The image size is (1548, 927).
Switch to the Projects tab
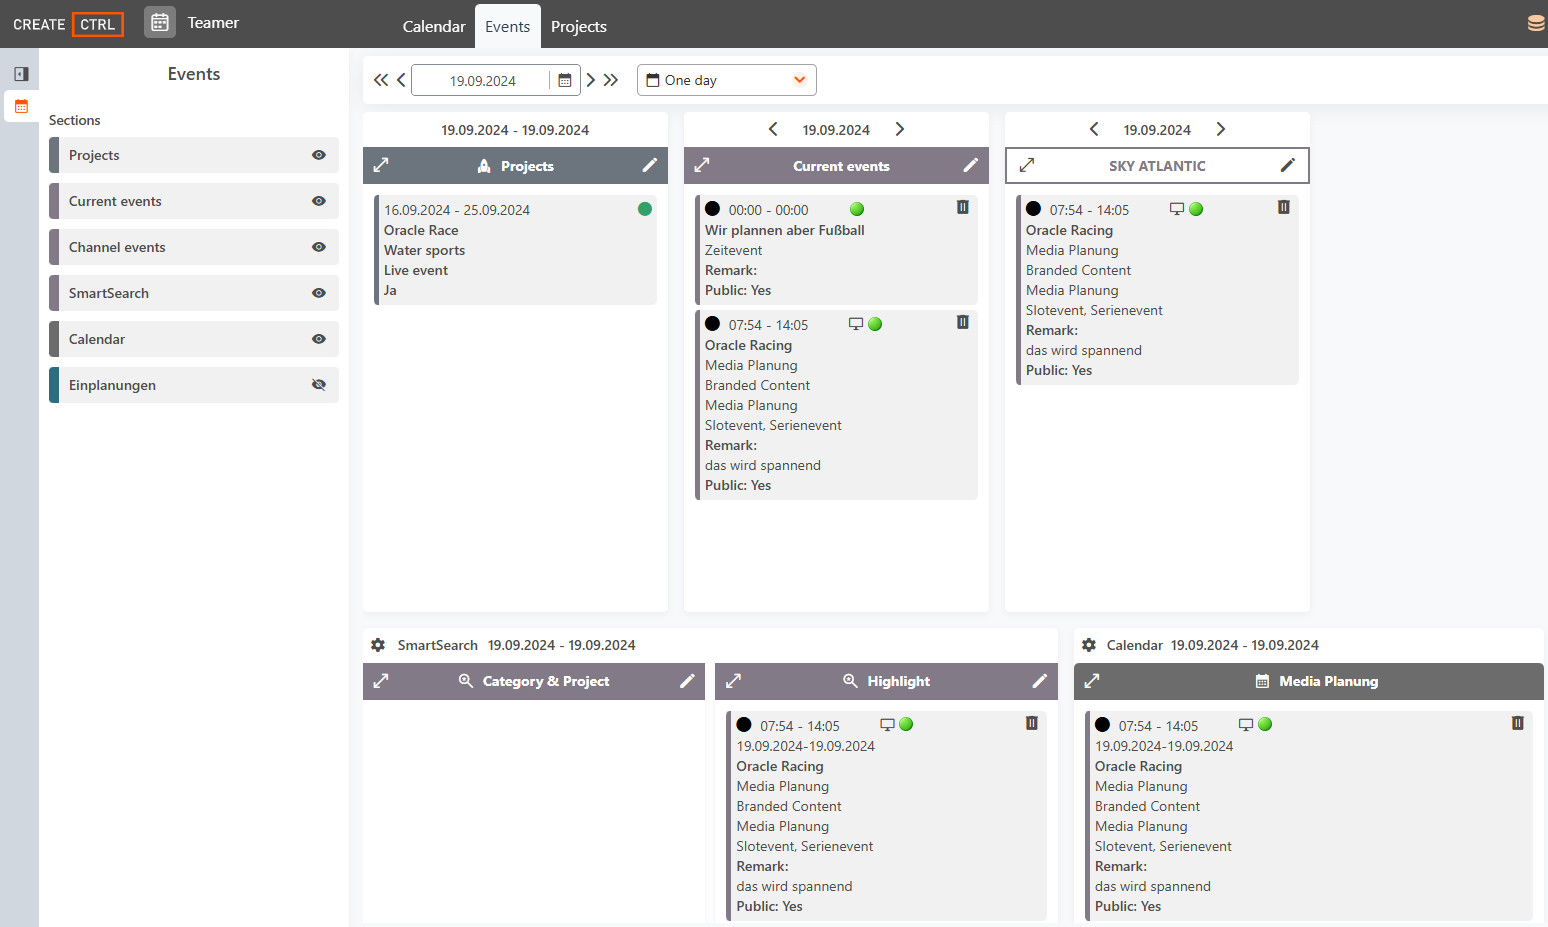pos(579,26)
